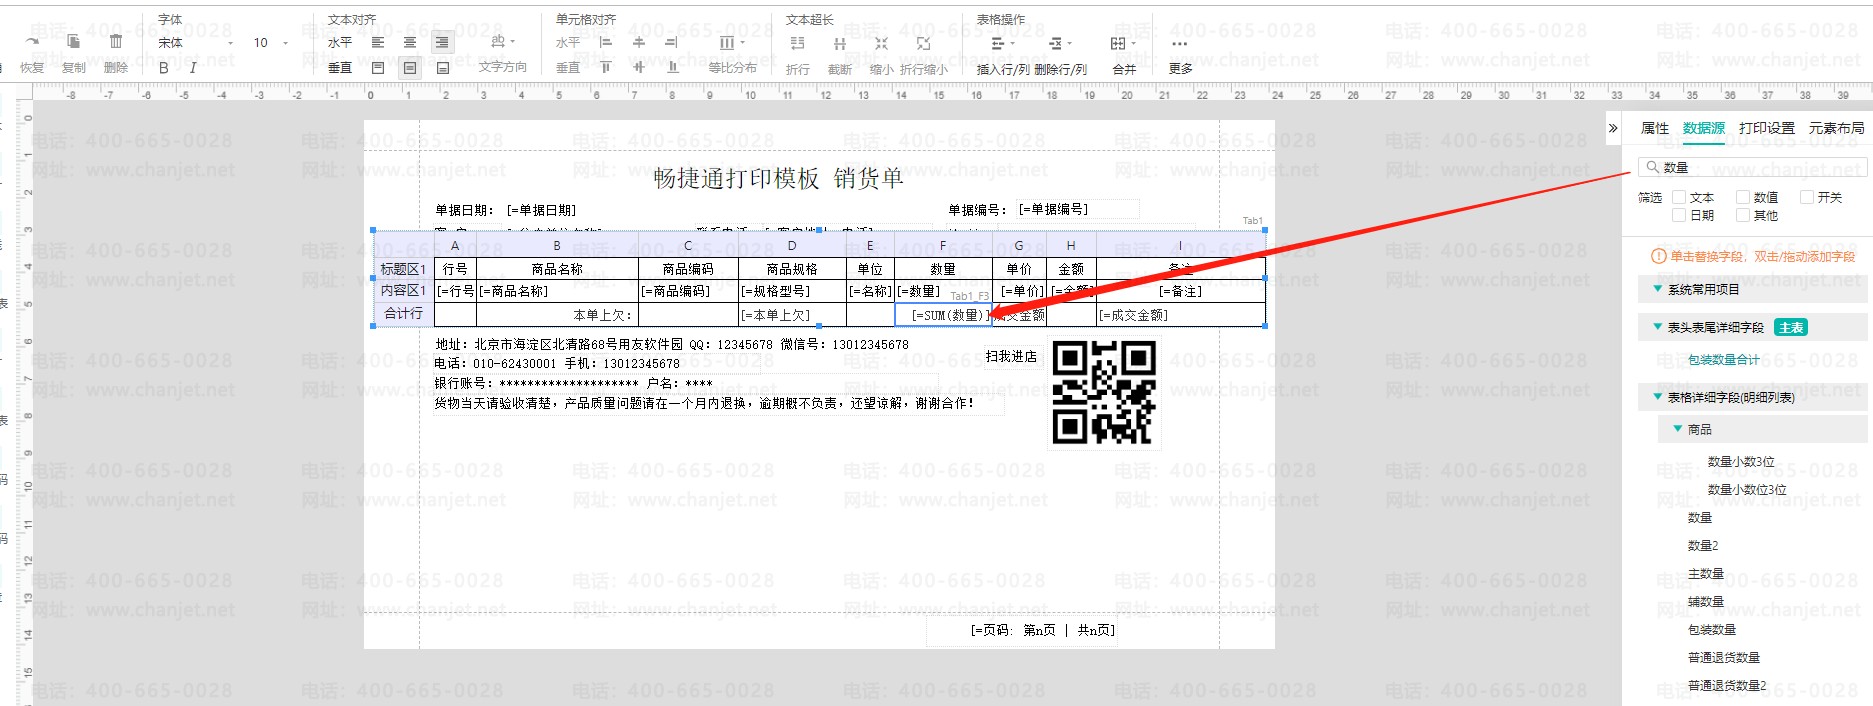Click the 截断 (truncate) icon
This screenshot has height=706, width=1873.
tap(840, 43)
